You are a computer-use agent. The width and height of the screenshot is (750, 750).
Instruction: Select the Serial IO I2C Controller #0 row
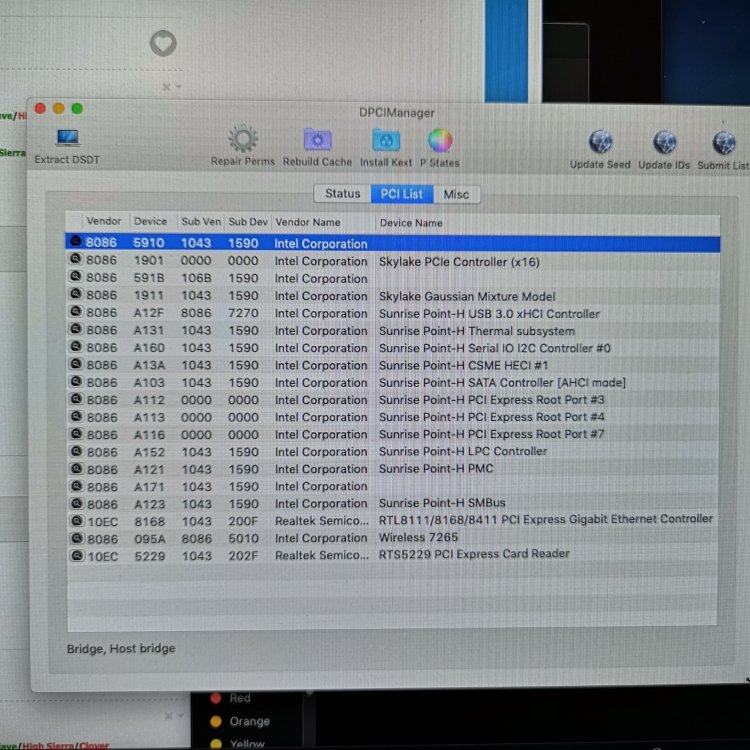point(392,348)
